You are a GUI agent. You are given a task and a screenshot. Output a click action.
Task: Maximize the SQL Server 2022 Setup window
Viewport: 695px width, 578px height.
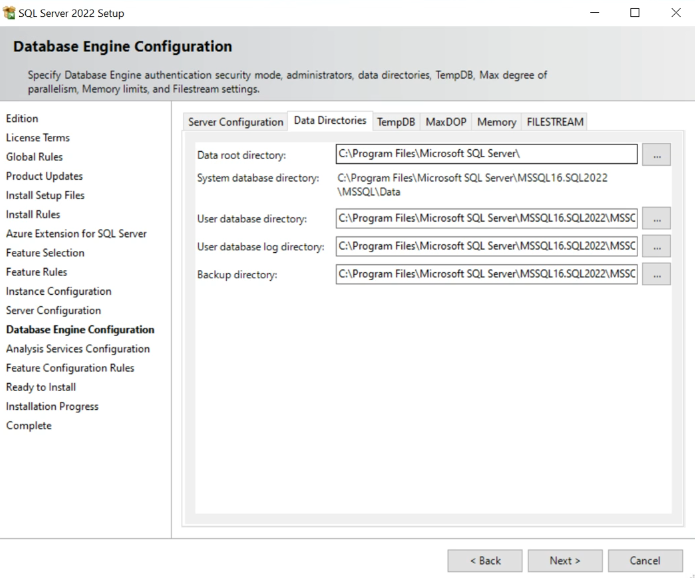coord(635,13)
